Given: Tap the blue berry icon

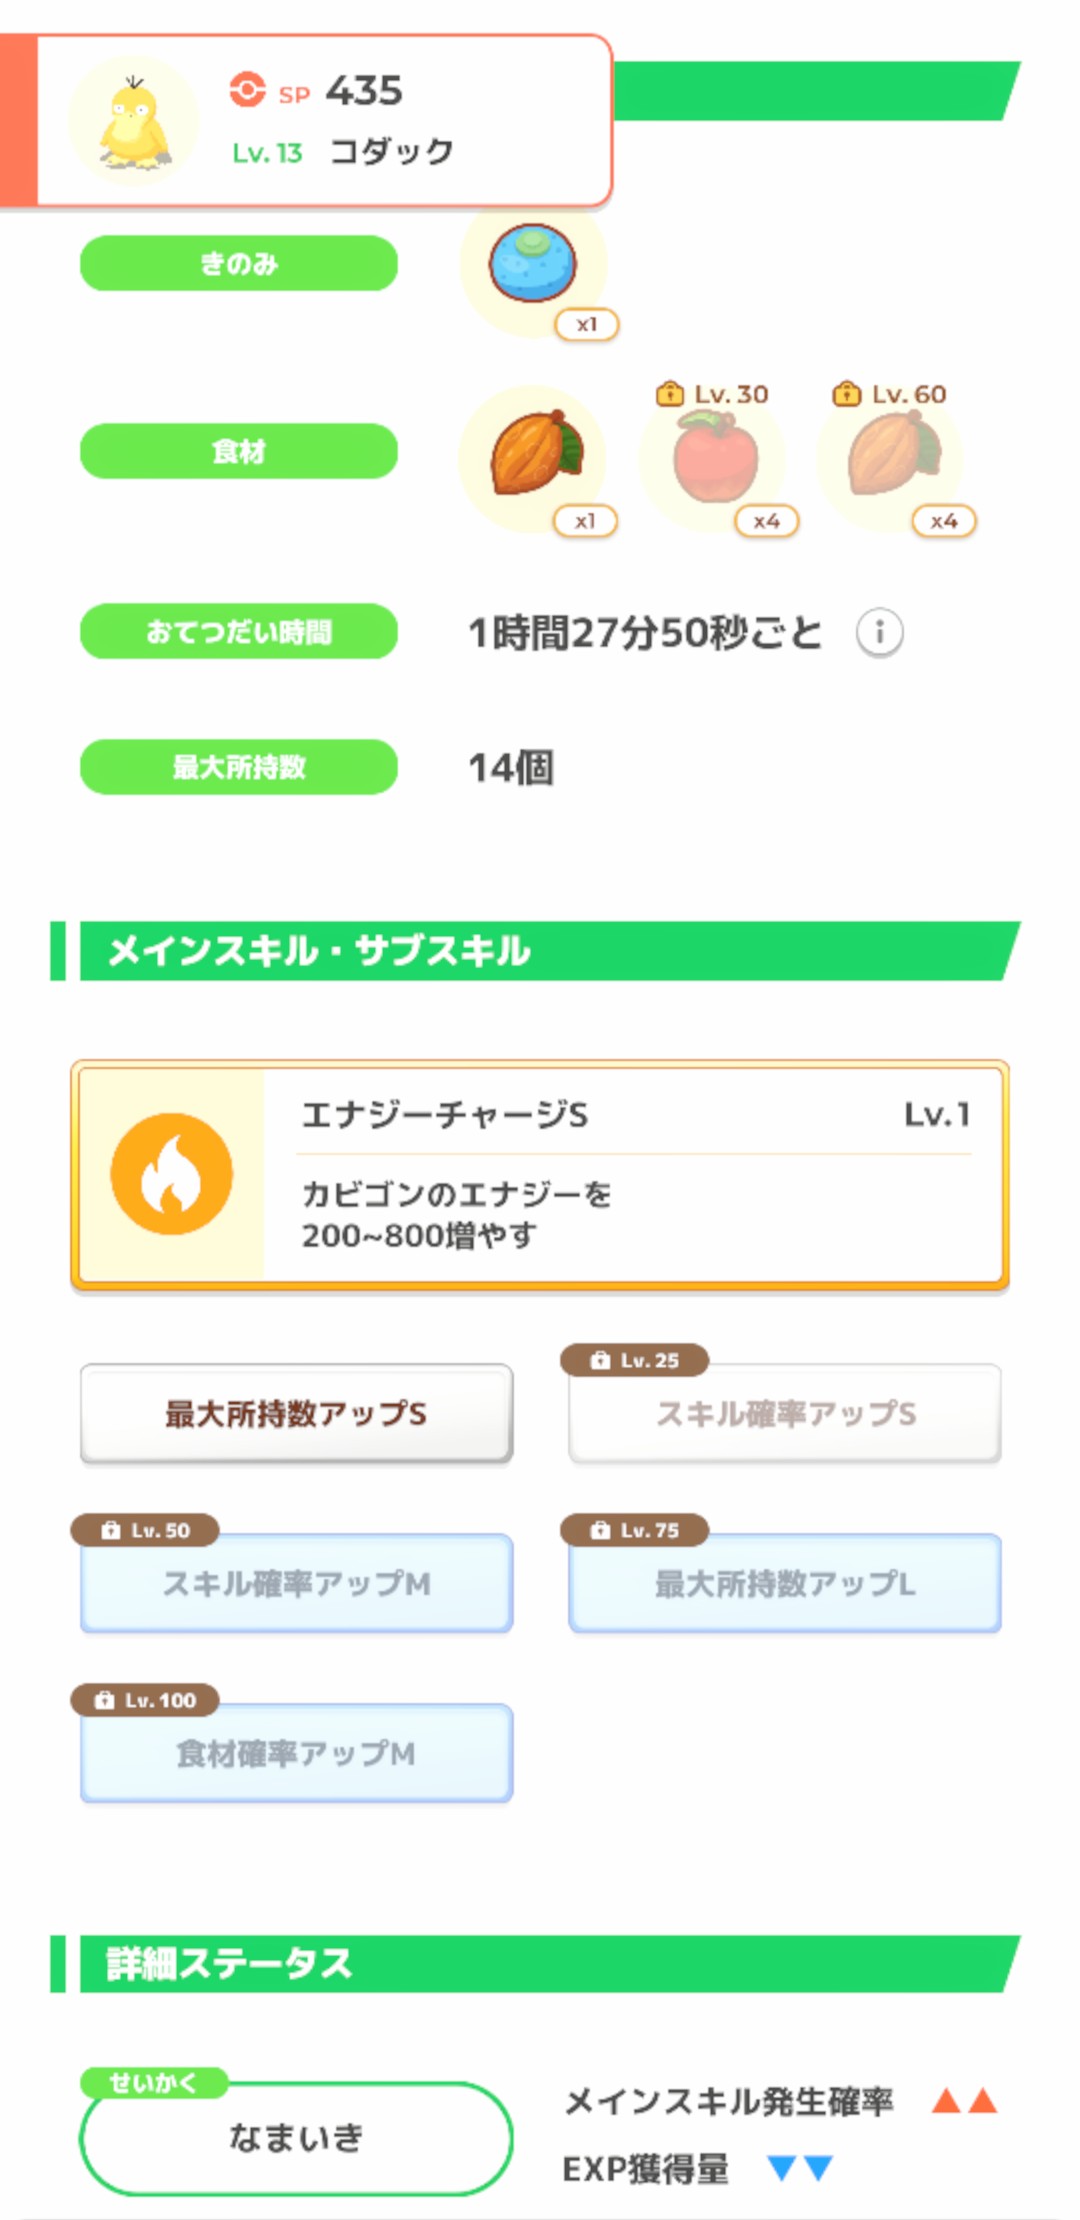Looking at the screenshot, I should pos(532,264).
